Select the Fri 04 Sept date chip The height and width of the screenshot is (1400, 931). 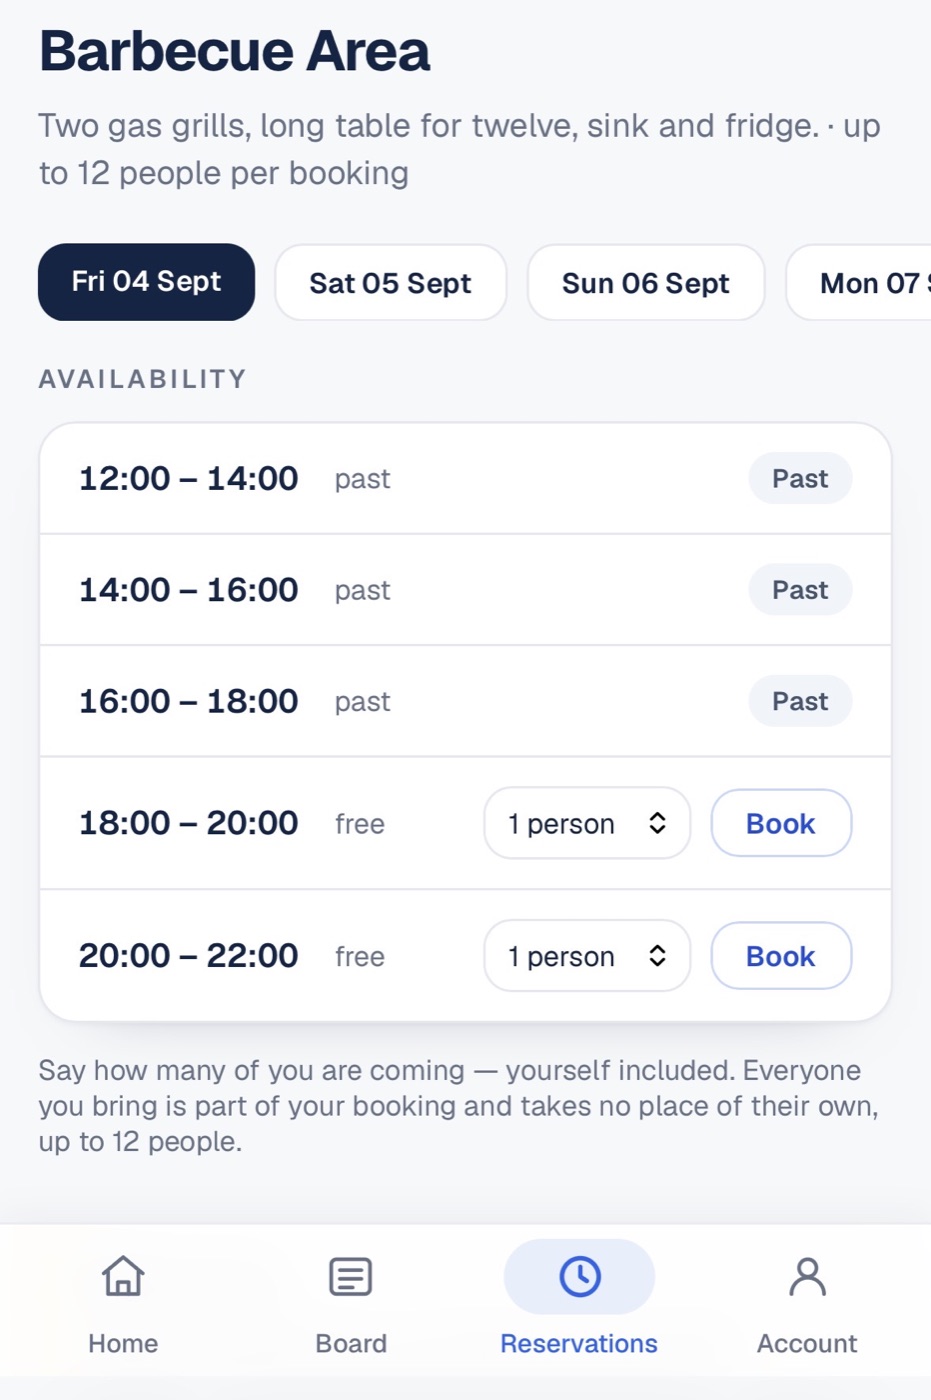146,282
